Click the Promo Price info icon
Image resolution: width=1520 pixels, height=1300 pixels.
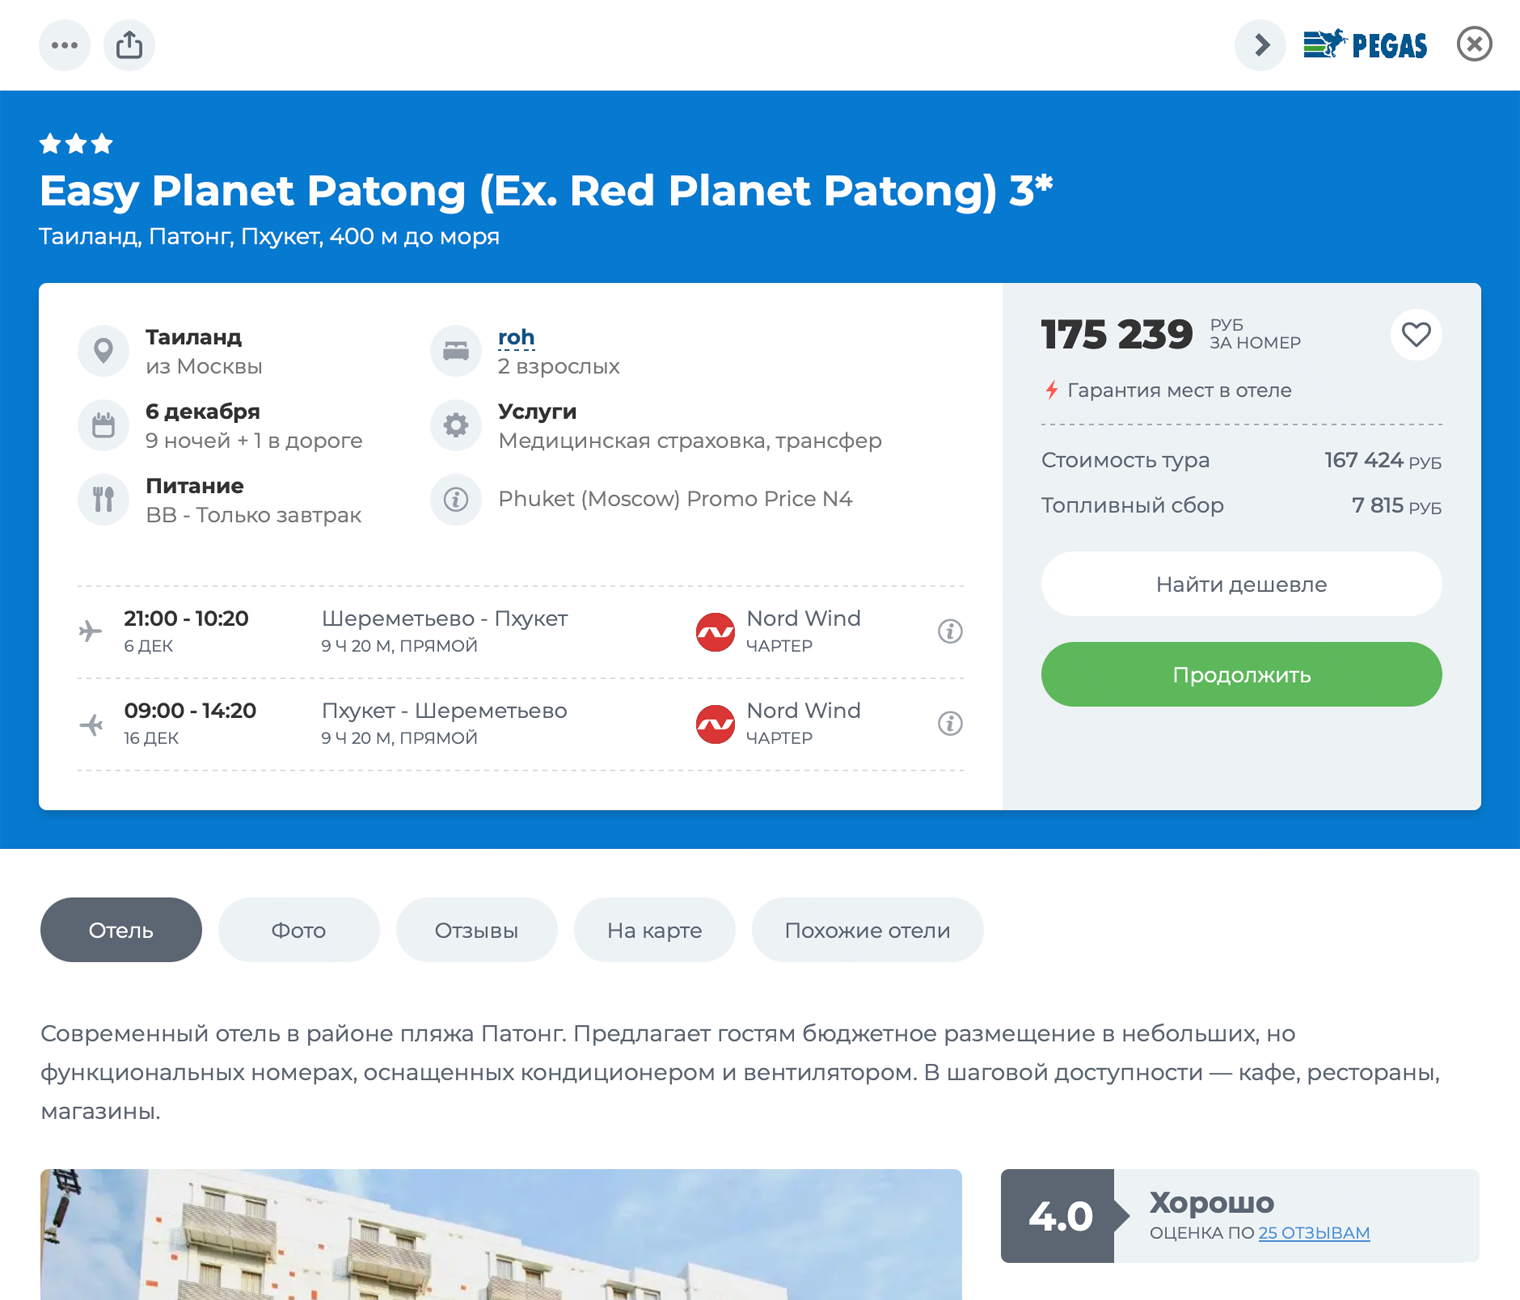point(456,499)
